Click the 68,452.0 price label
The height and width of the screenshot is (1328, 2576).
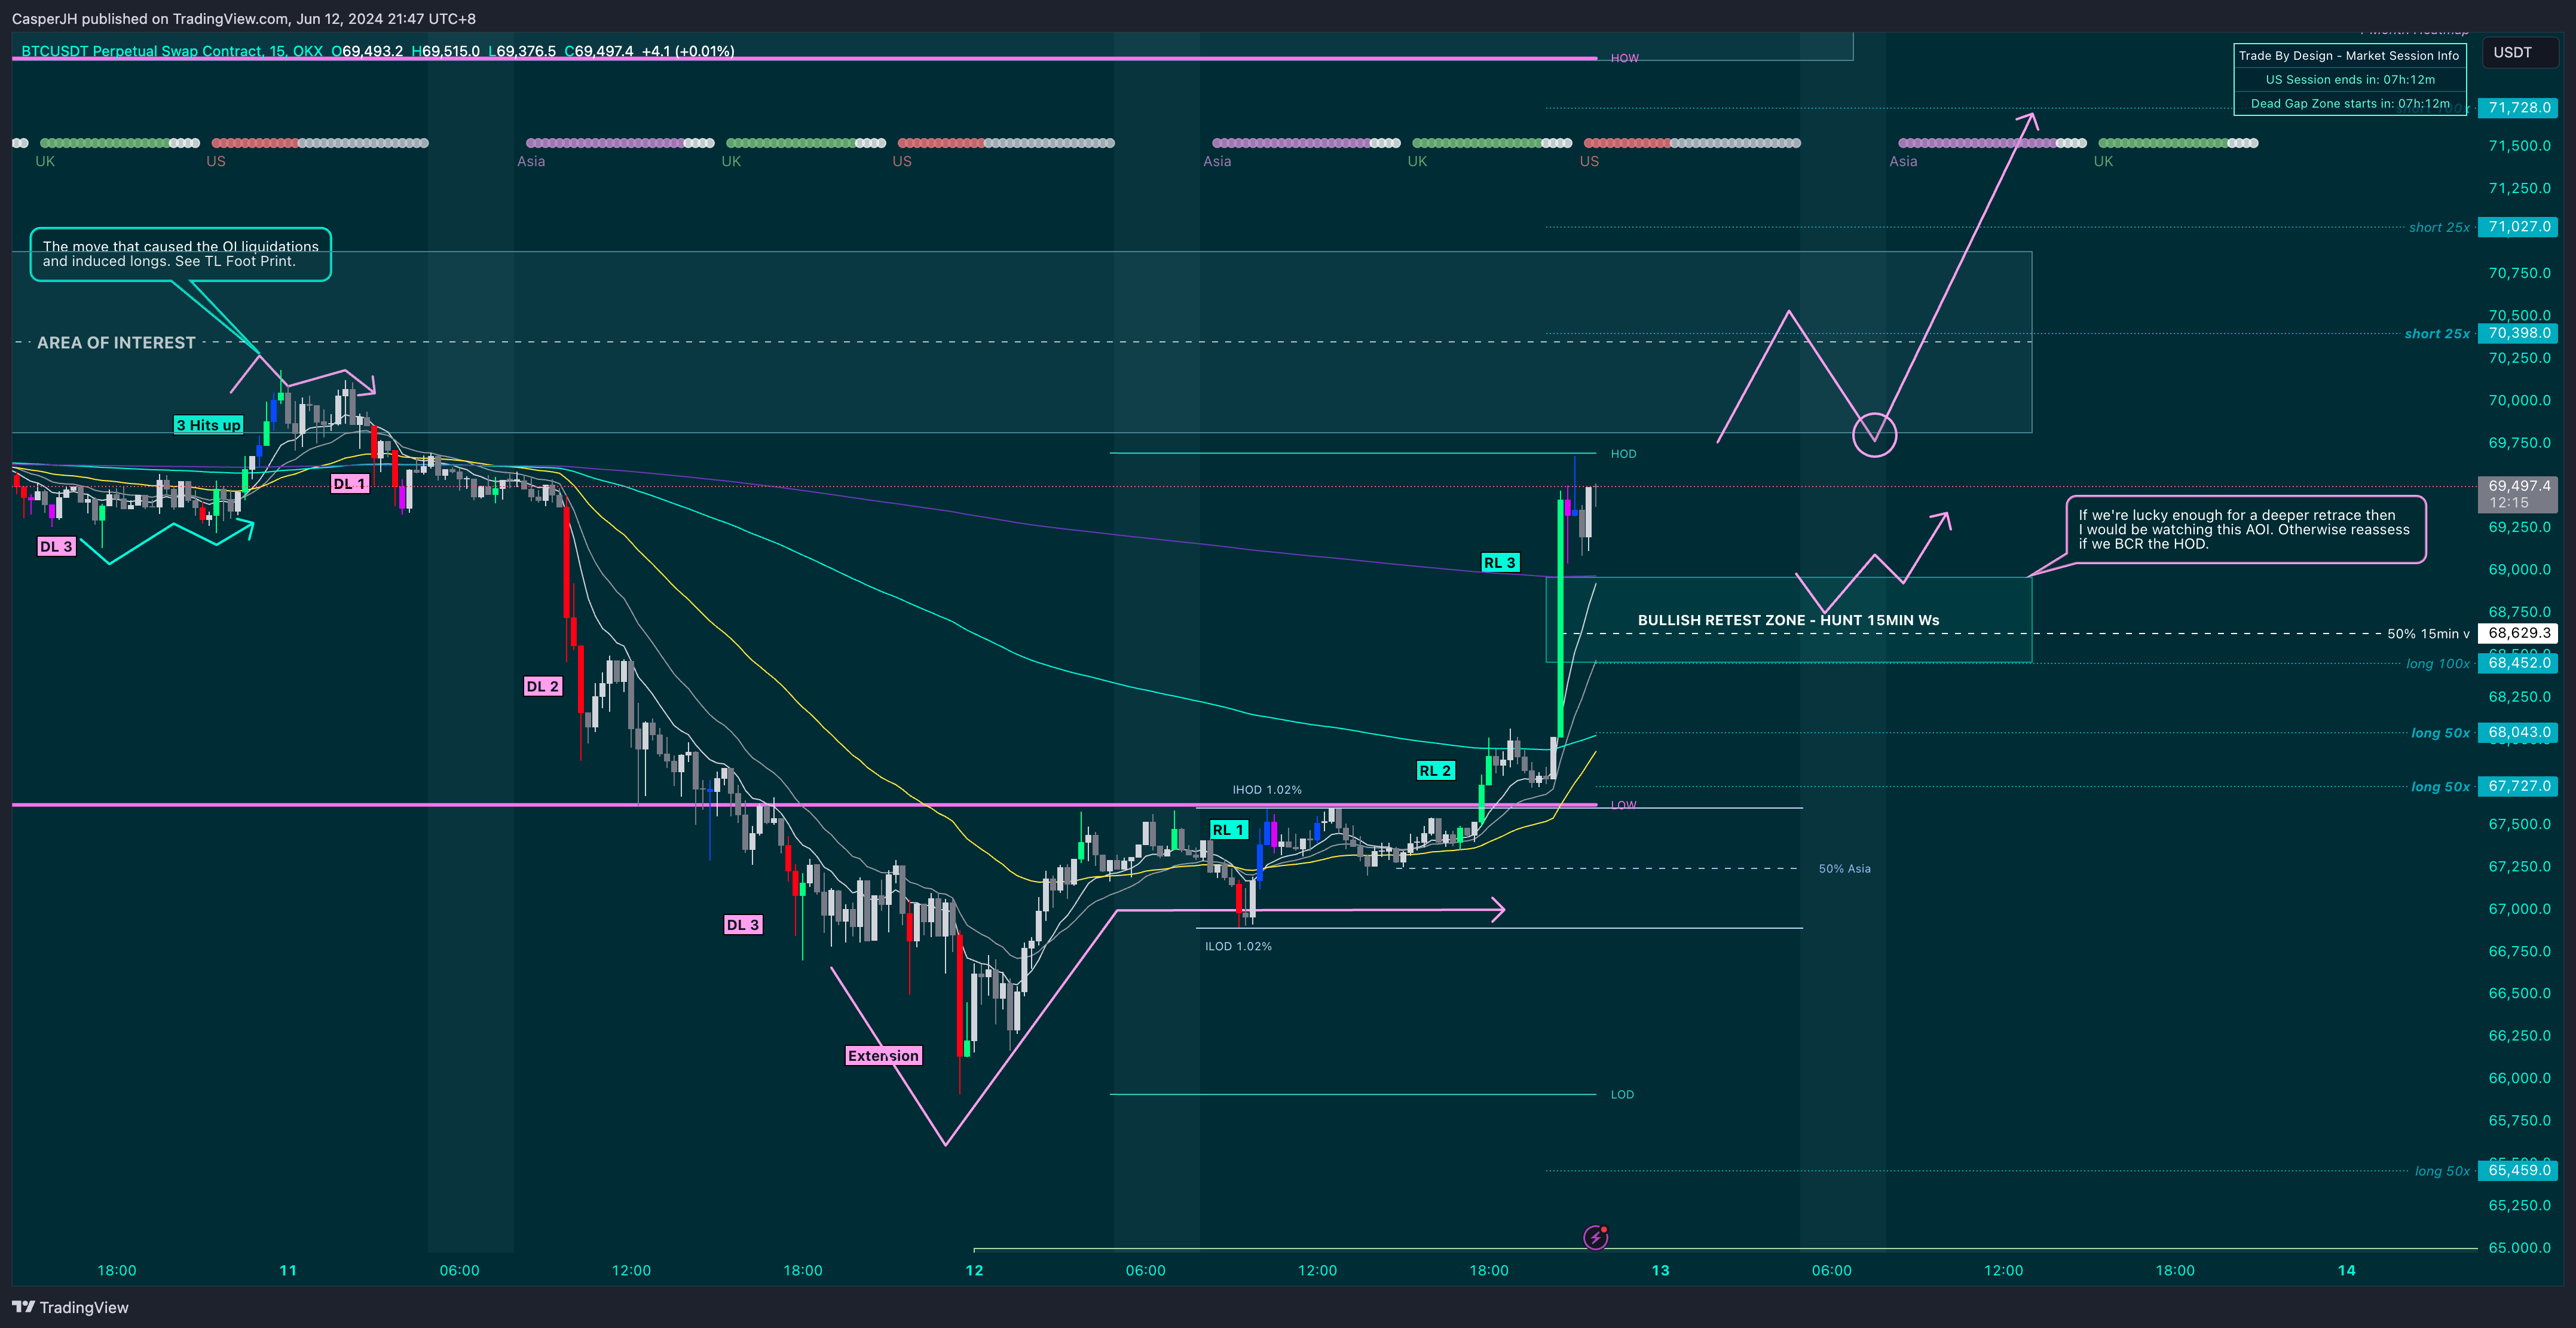pyautogui.click(x=2518, y=663)
